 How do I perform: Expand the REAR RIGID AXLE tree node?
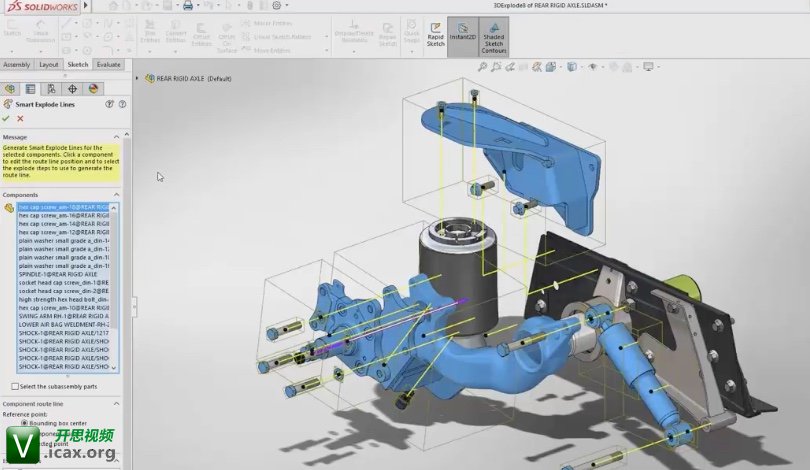[x=148, y=77]
